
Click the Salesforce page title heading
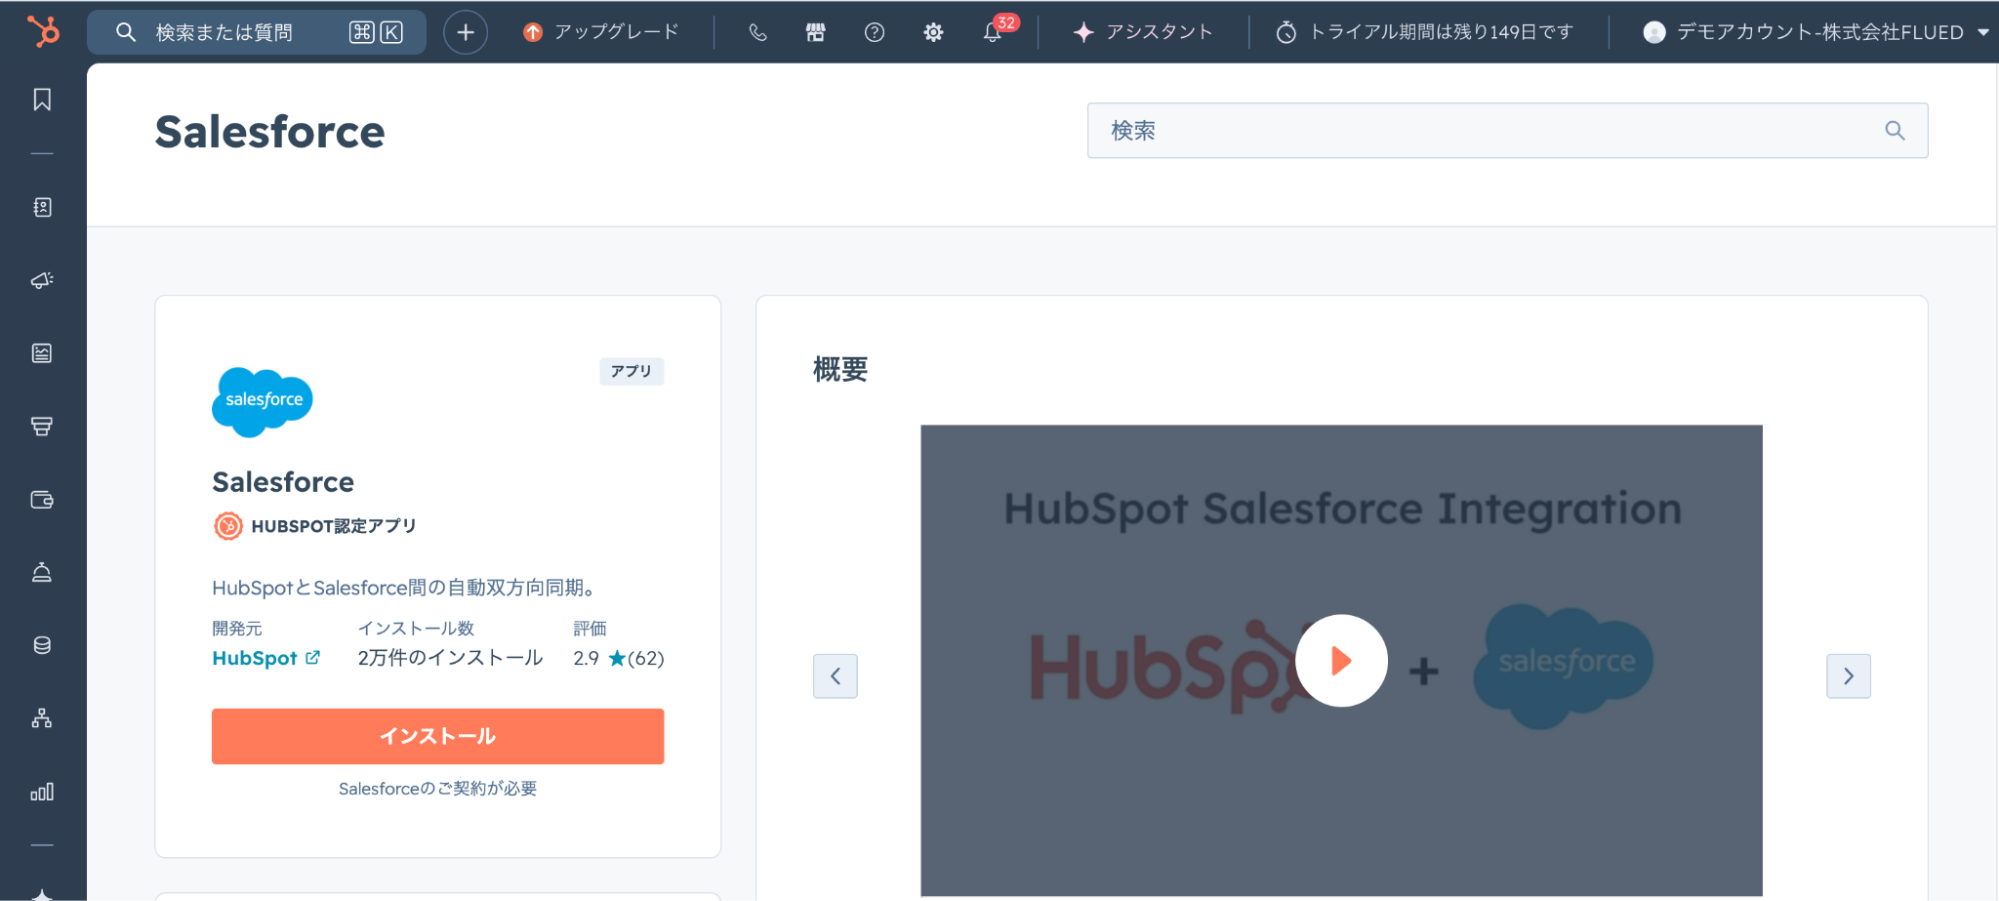click(x=270, y=132)
